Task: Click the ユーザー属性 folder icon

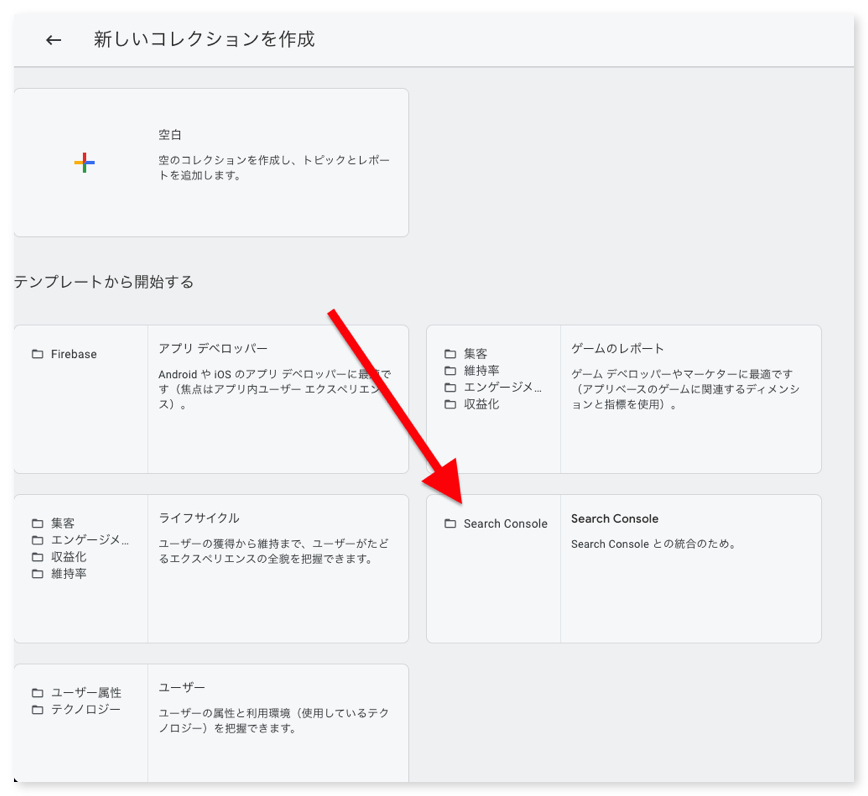Action: coord(38,693)
